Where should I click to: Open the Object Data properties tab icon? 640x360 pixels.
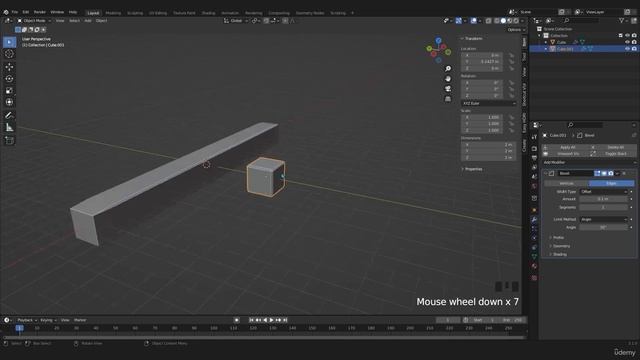point(534,256)
